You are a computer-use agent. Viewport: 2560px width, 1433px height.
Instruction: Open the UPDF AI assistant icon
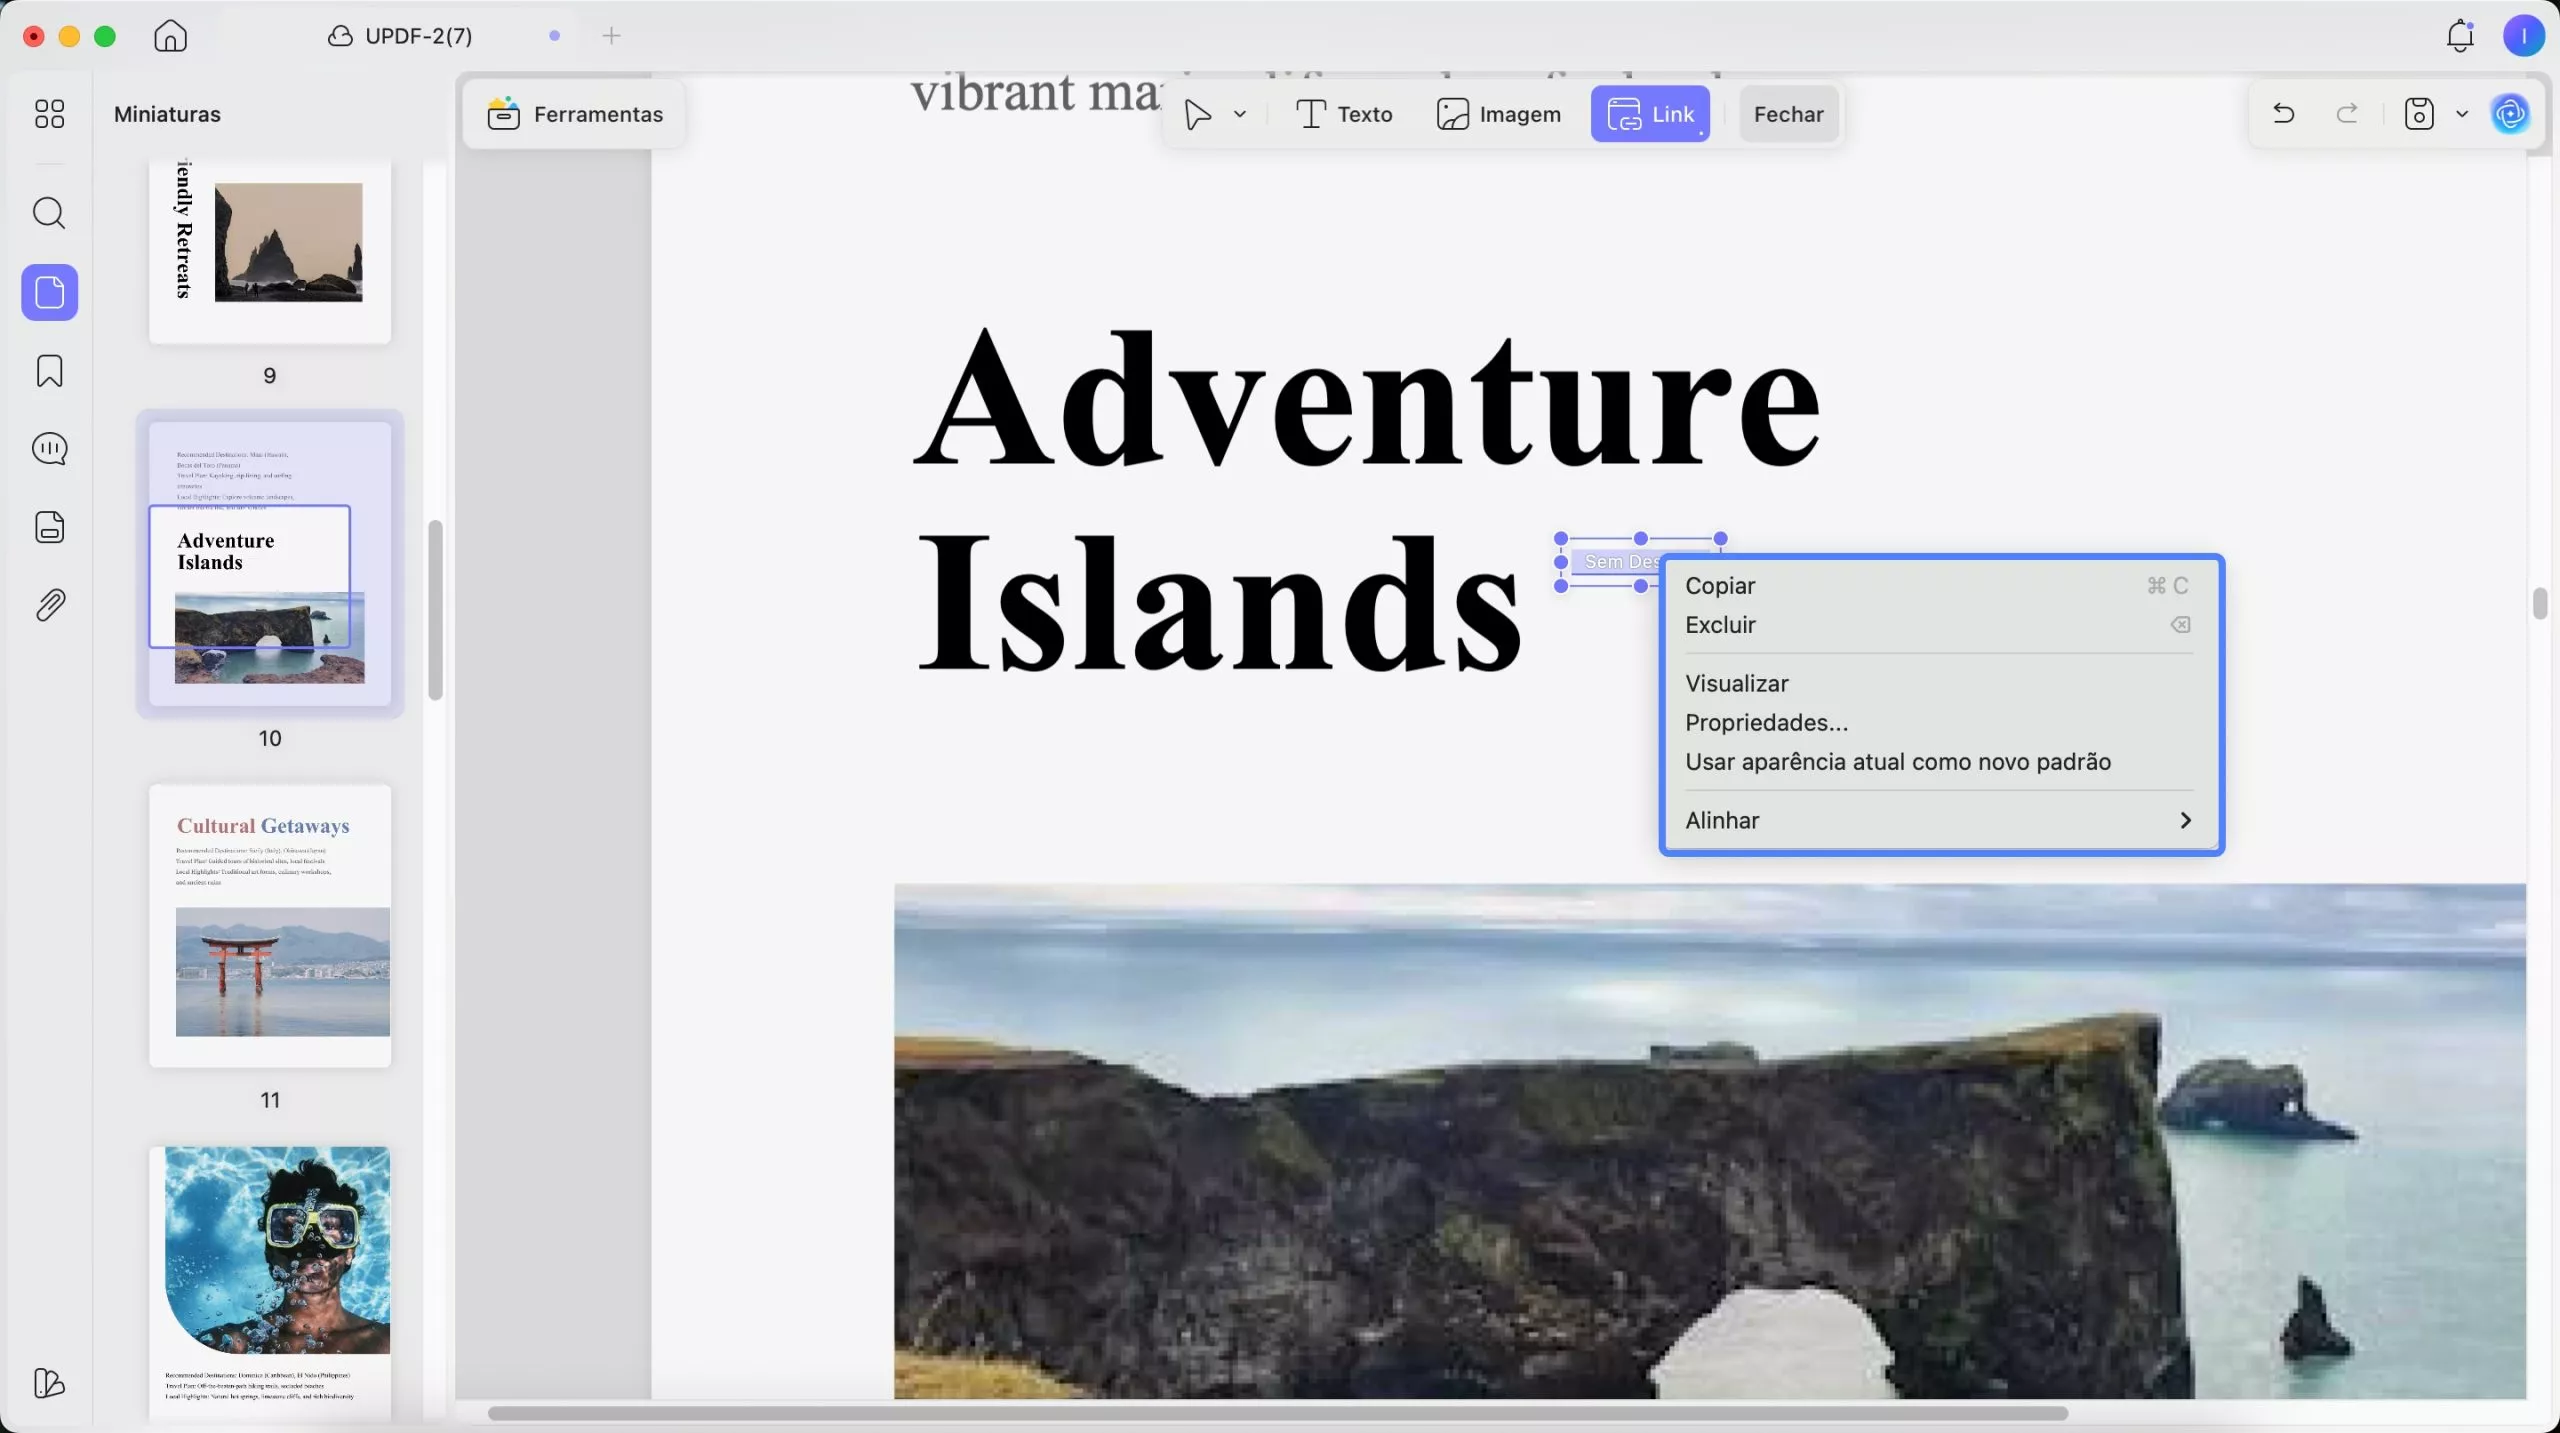(2510, 114)
